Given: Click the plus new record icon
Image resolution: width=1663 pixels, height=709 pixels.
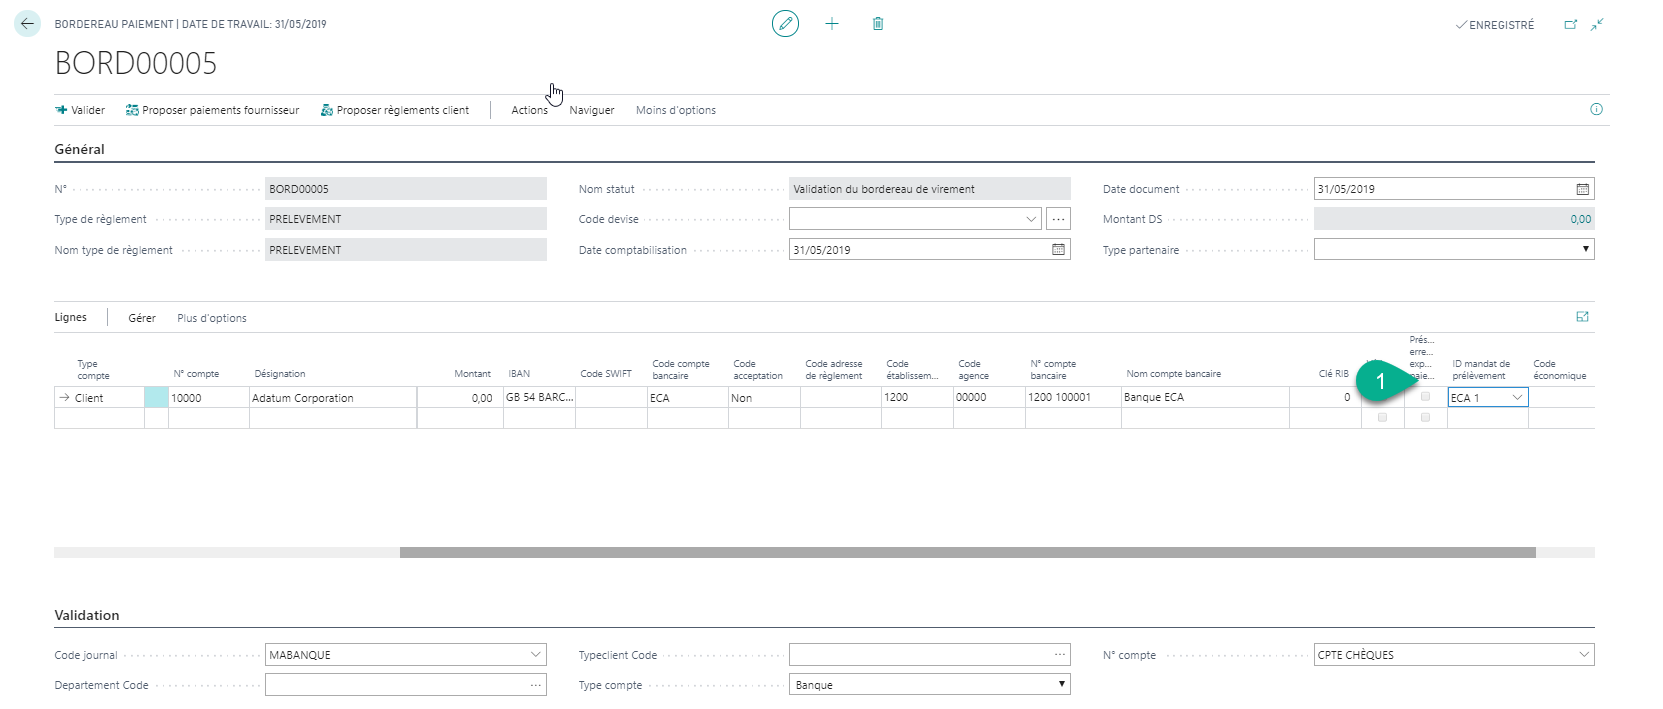Looking at the screenshot, I should tap(831, 24).
